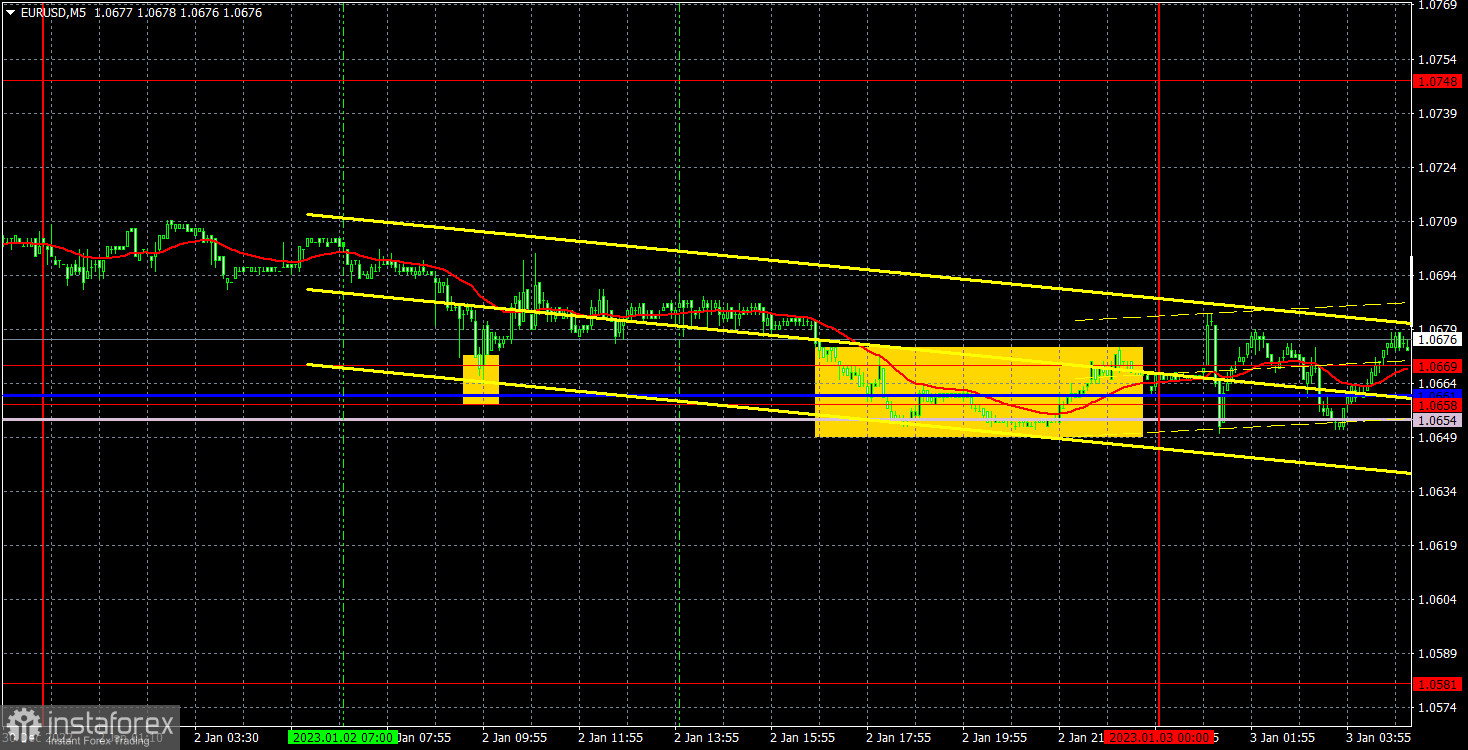Click the 1.0604 price scale value
Screen dimensions: 1468x750
point(1438,599)
